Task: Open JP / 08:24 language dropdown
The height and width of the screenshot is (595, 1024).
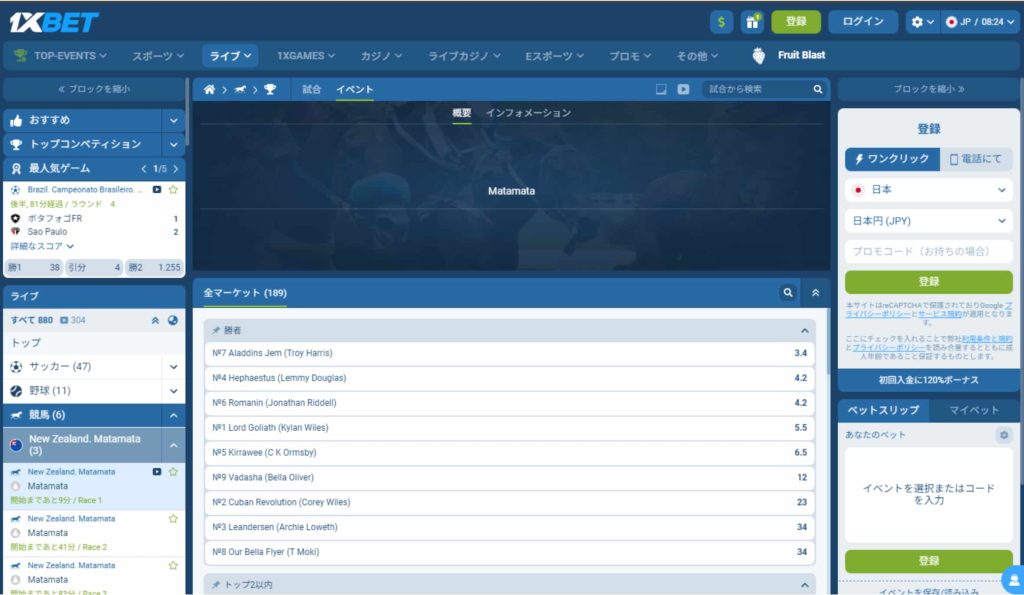Action: 980,22
